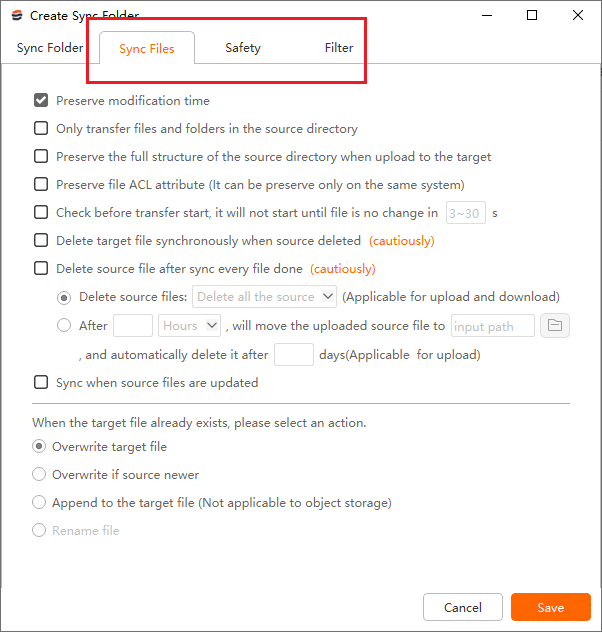602x632 pixels.
Task: Expand the Hours unit dropdown
Action: 190,326
